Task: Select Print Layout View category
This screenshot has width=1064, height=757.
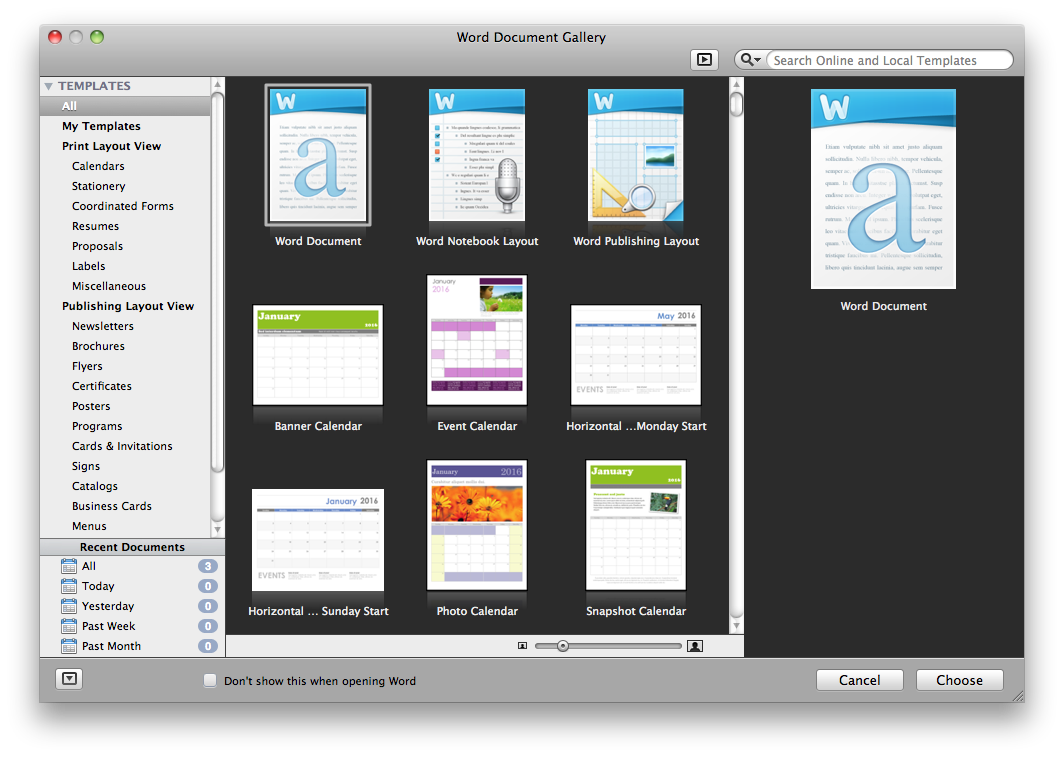Action: [x=111, y=146]
